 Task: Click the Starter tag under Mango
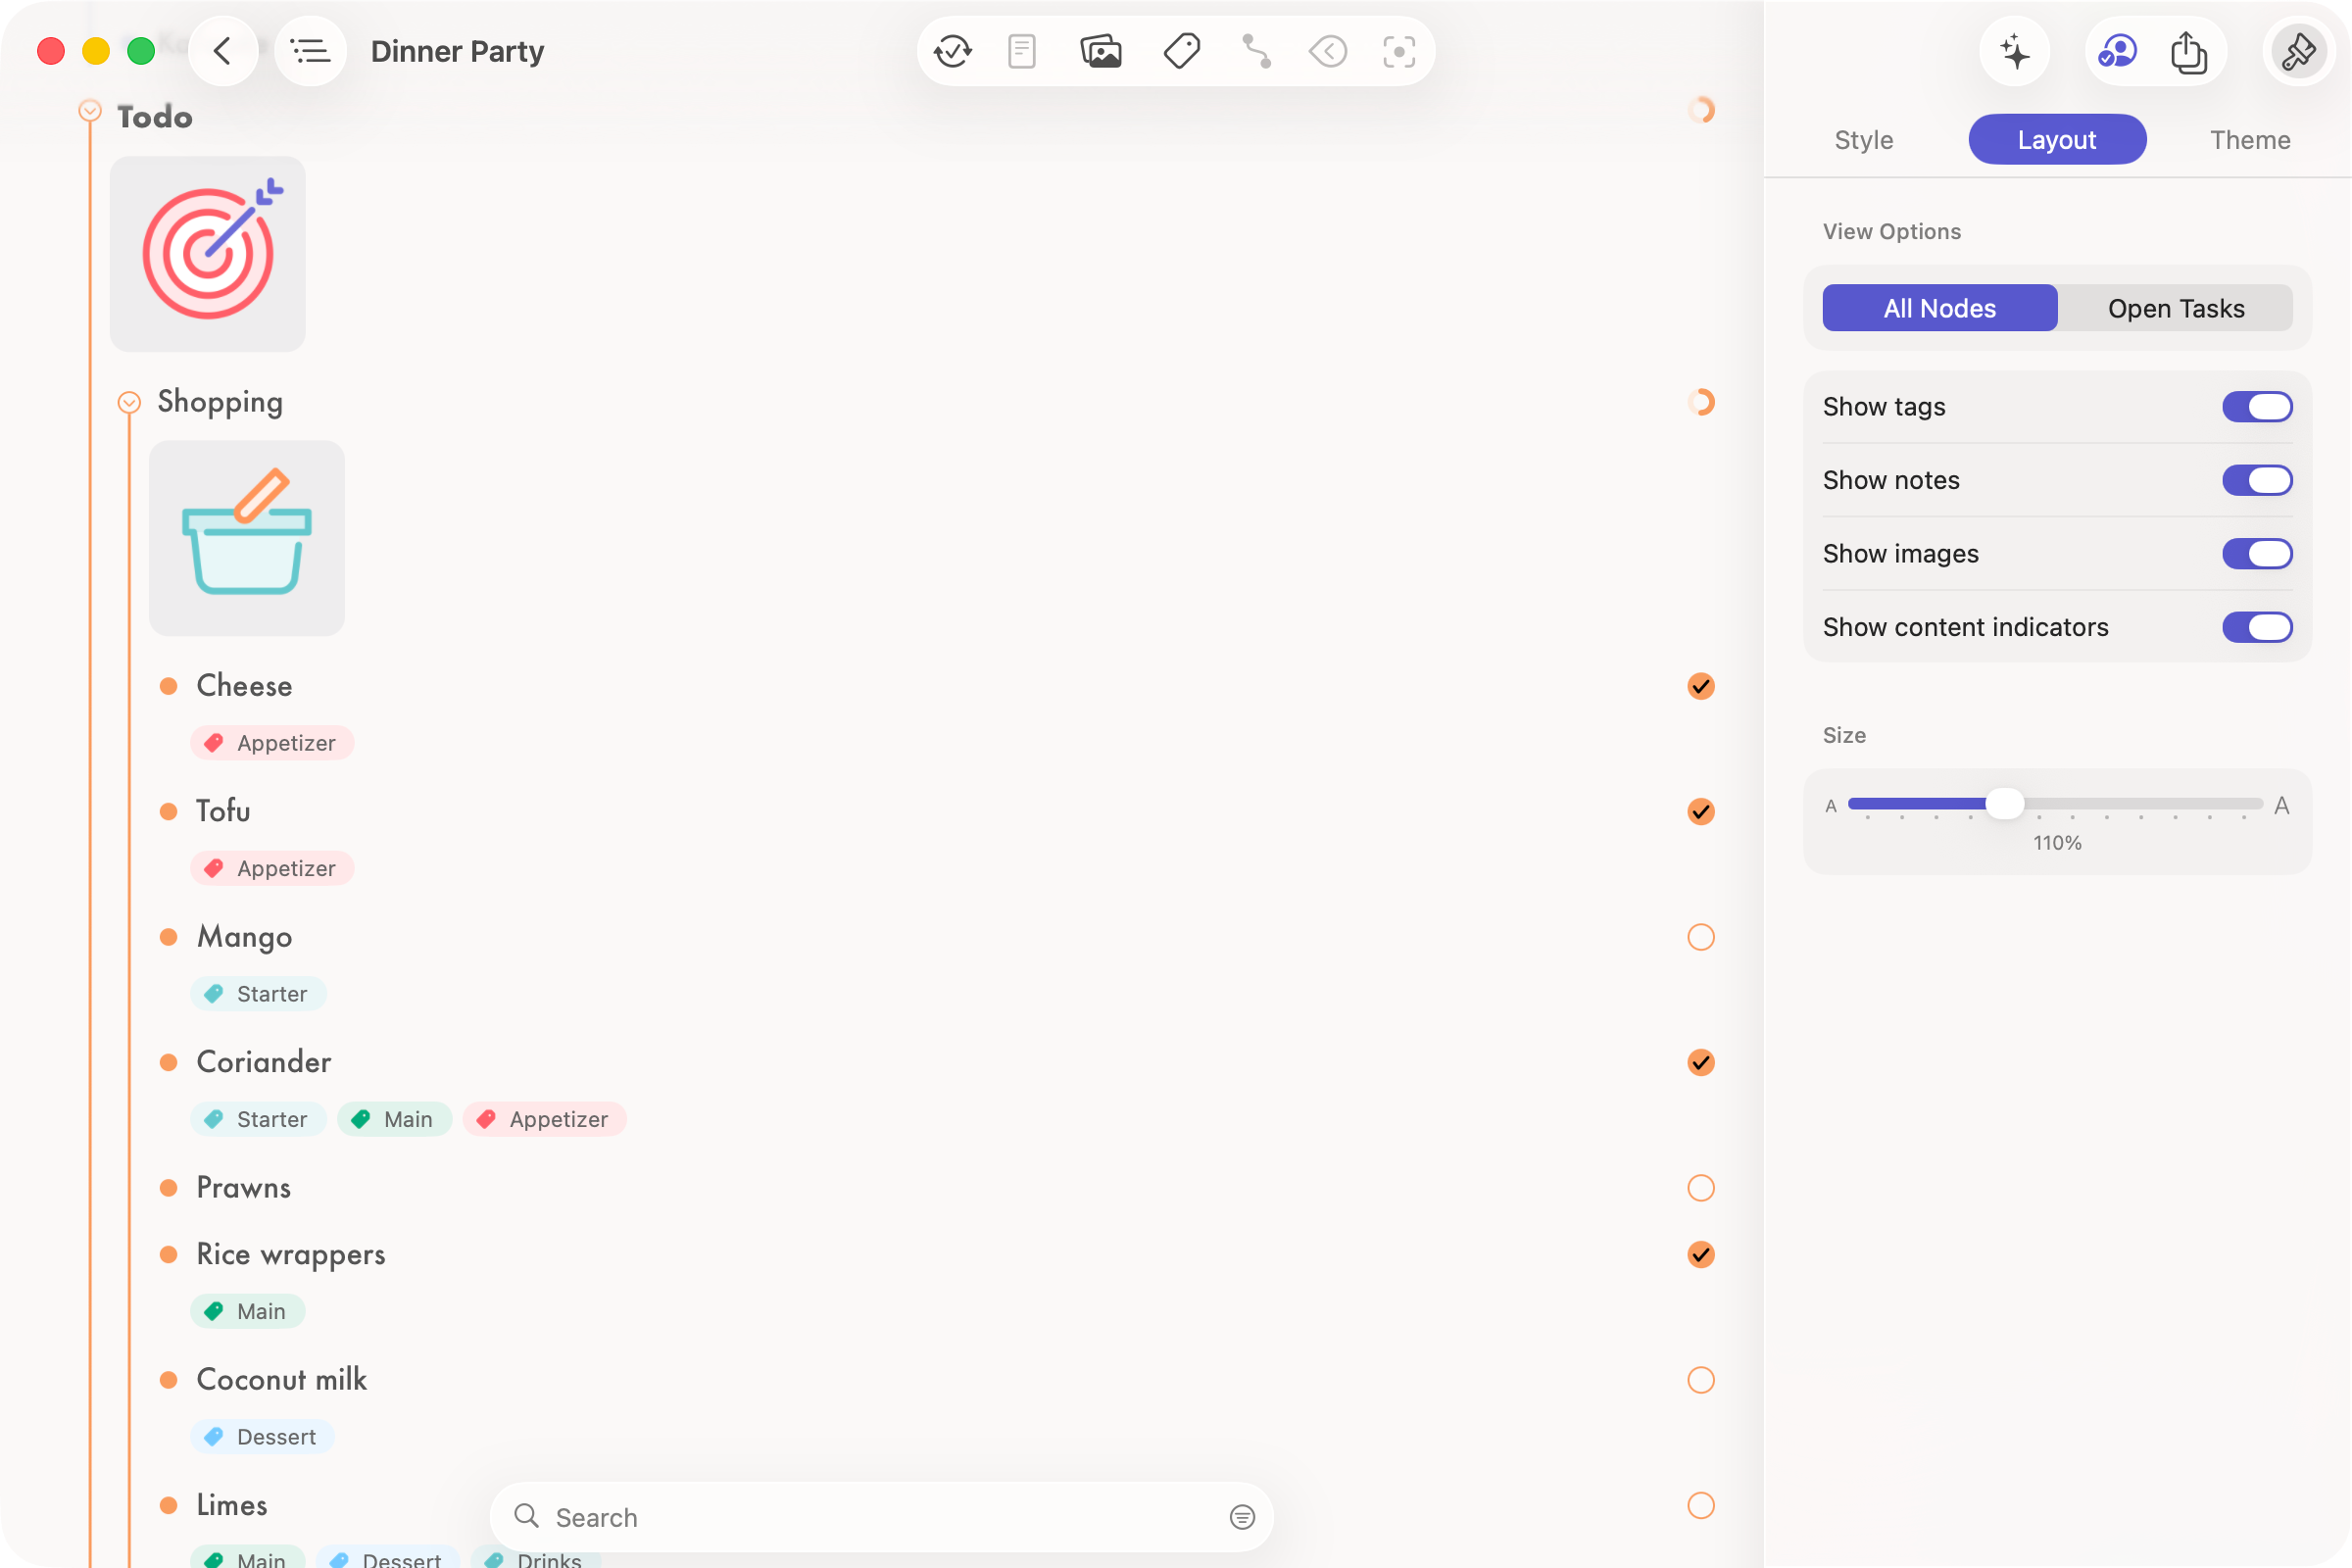click(x=258, y=994)
